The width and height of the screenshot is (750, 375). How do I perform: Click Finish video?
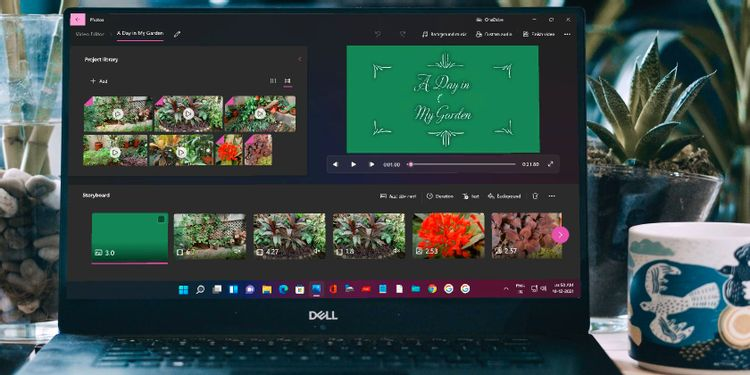(x=539, y=34)
